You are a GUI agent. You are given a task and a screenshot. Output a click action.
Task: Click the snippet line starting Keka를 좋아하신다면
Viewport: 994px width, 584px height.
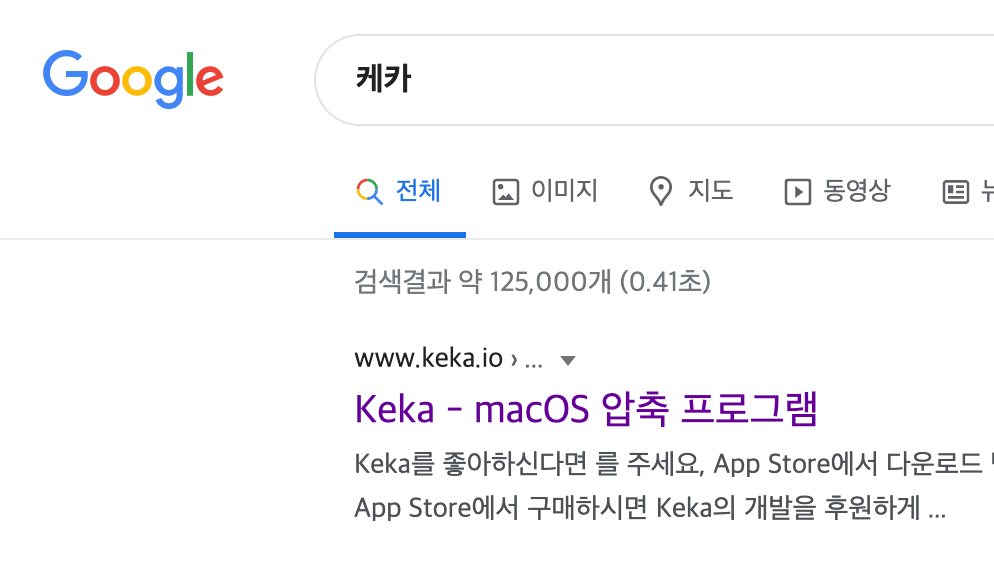[x=674, y=464]
